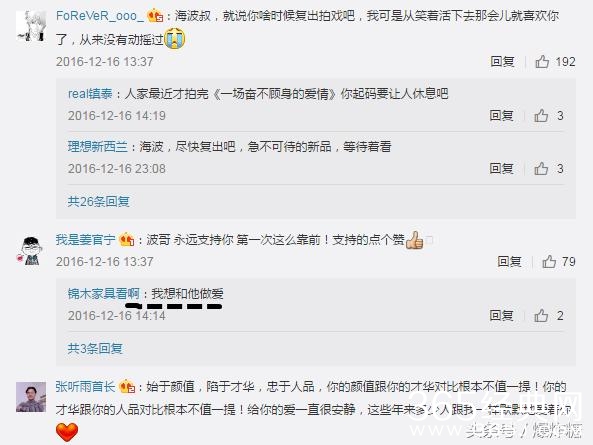Image resolution: width=593 pixels, height=445 pixels.
Task: Click thumbs-up on 锦木家具看啊's reply
Action: 541,315
